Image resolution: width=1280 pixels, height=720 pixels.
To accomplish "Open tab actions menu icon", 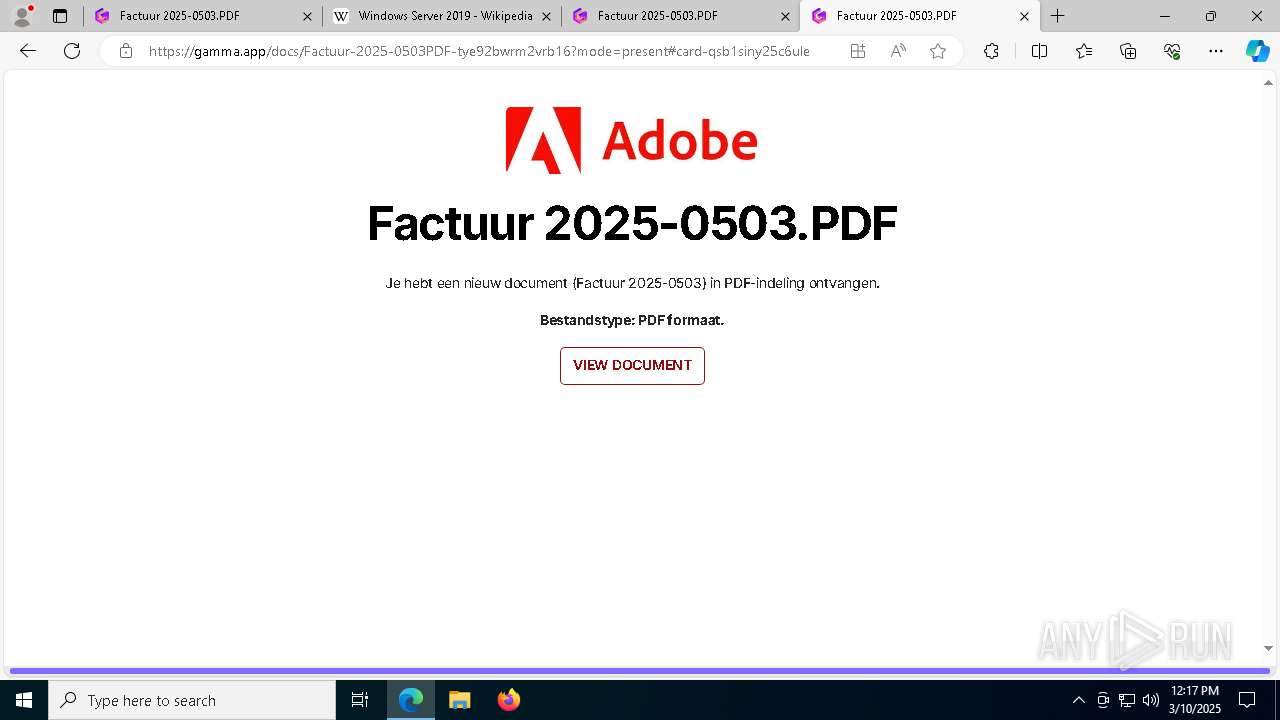I will pyautogui.click(x=60, y=16).
